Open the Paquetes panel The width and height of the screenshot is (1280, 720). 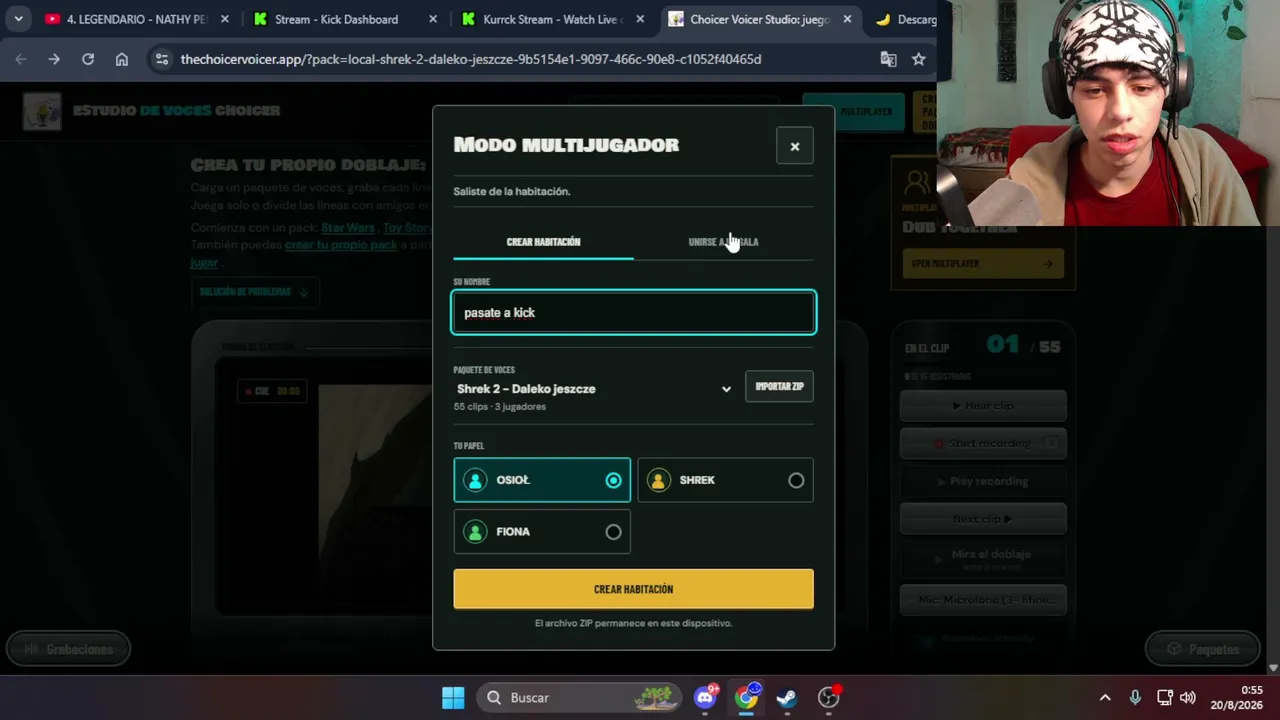tap(1202, 650)
